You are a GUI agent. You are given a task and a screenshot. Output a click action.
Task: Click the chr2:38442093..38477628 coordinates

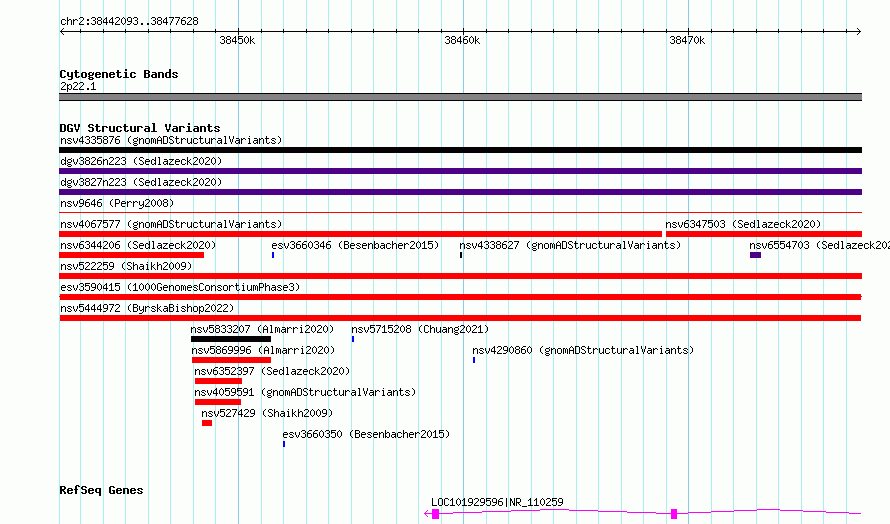129,22
